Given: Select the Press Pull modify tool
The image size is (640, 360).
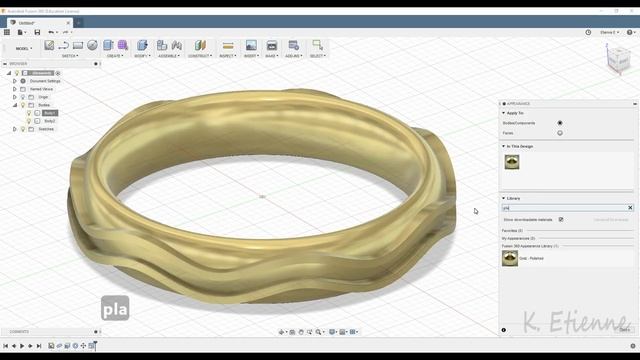Looking at the screenshot, I should tap(142, 45).
